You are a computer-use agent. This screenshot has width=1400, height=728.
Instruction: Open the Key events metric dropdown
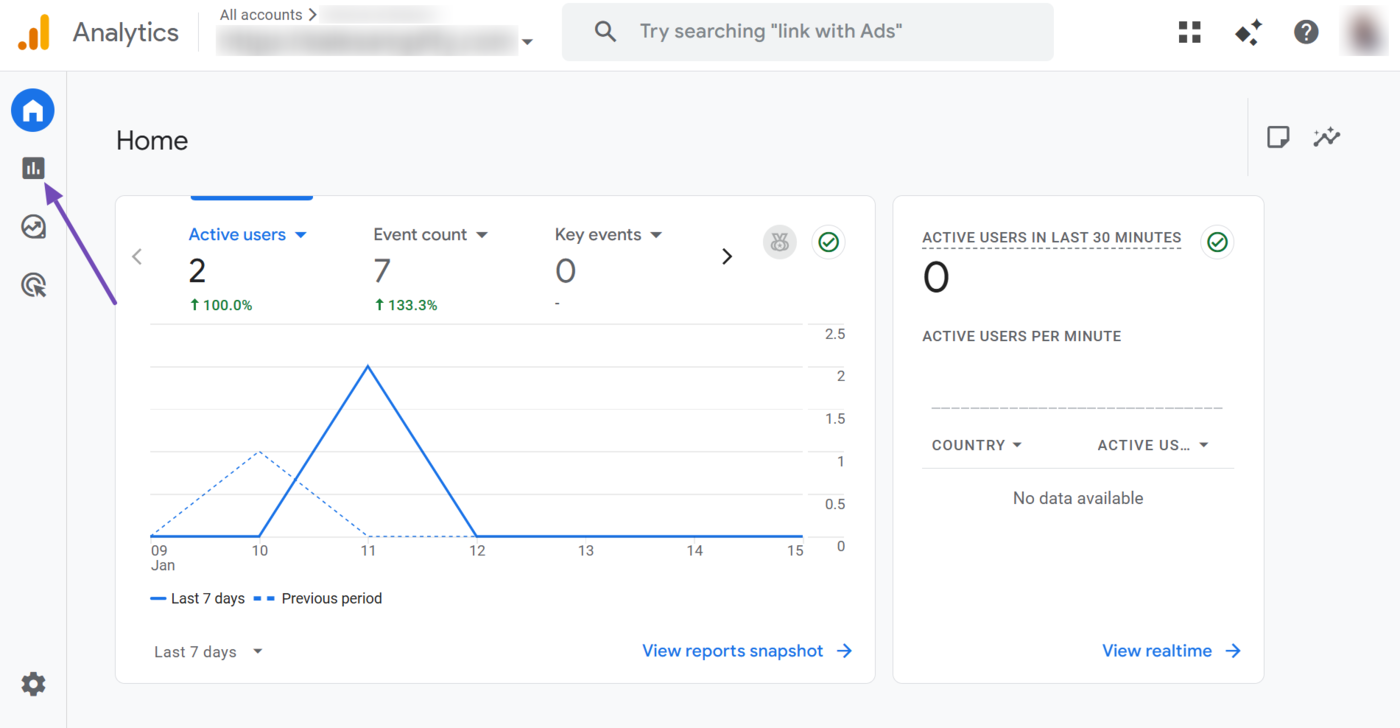click(608, 234)
